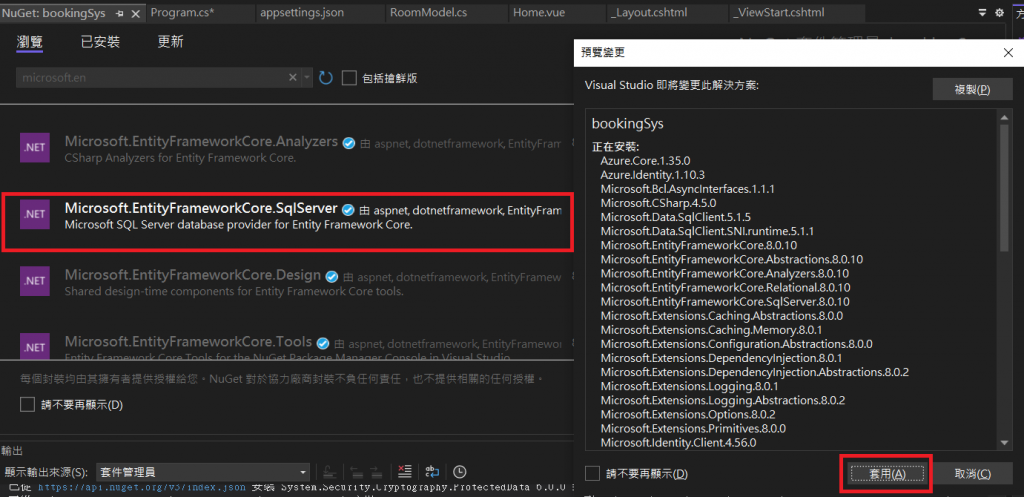Switch to the 更新 tab
Screen dimensions: 1024x497
(170, 42)
